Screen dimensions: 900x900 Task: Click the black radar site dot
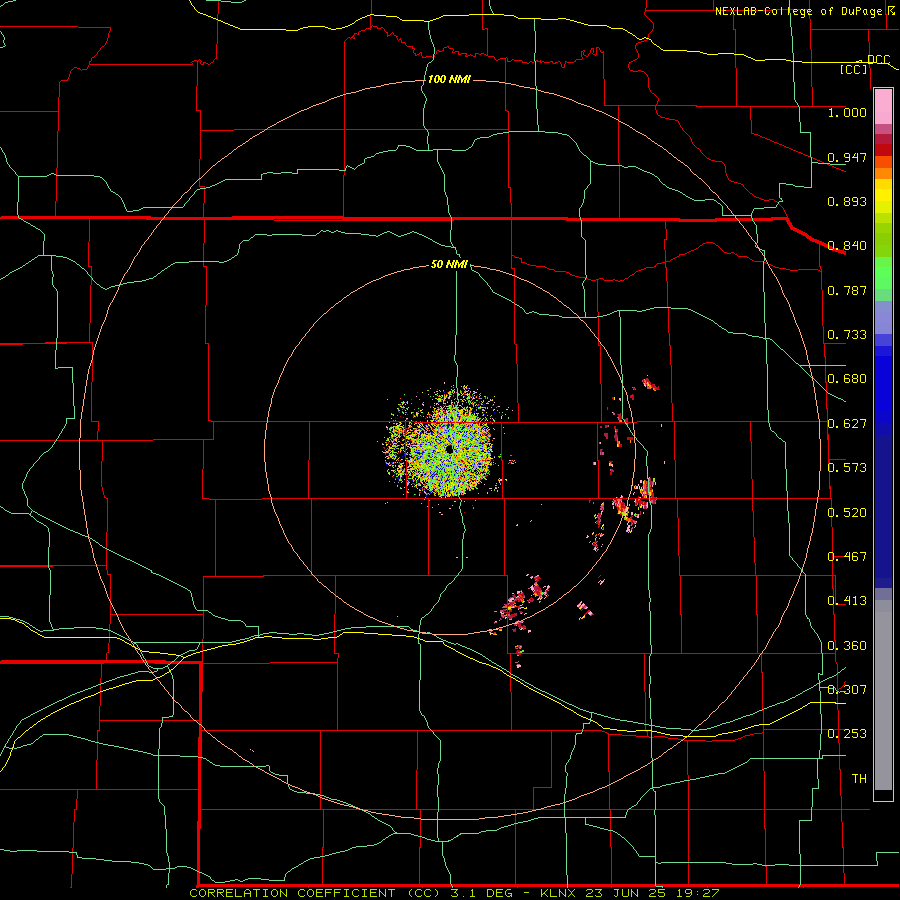point(449,449)
